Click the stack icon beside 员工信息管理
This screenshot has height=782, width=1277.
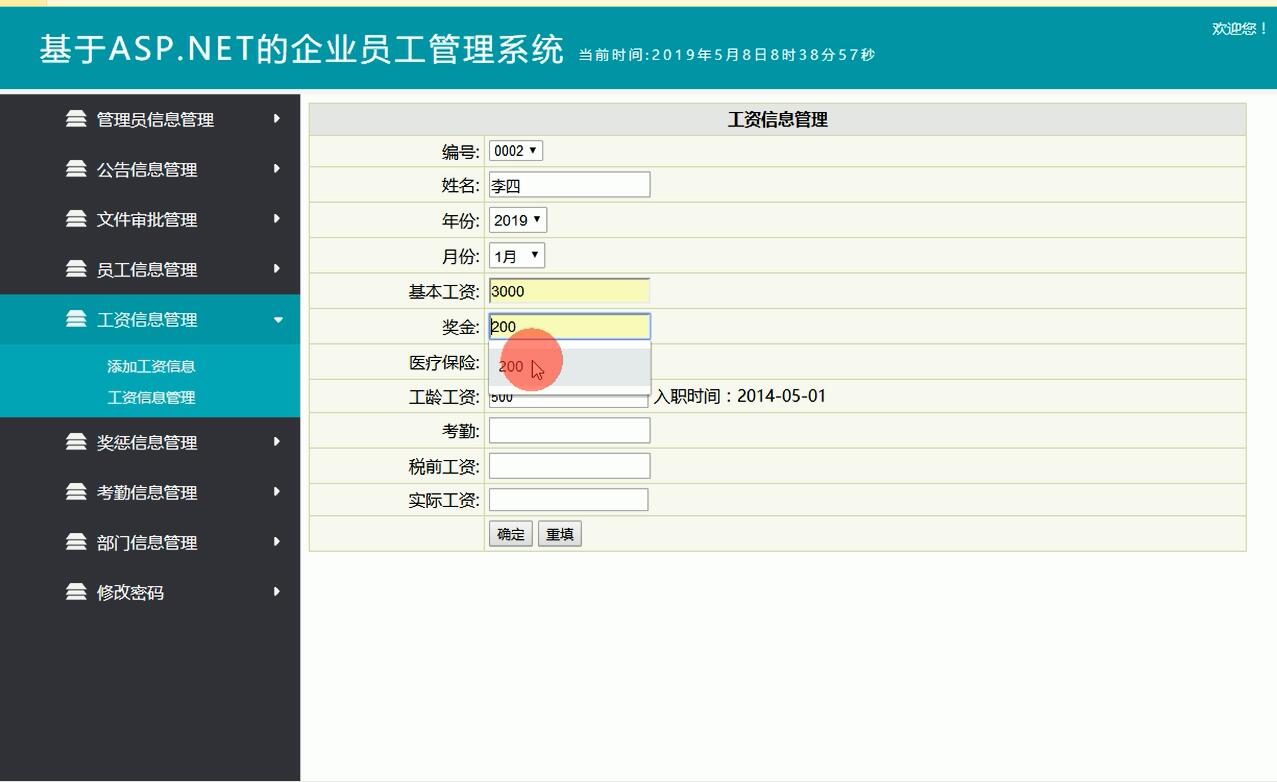tap(76, 269)
